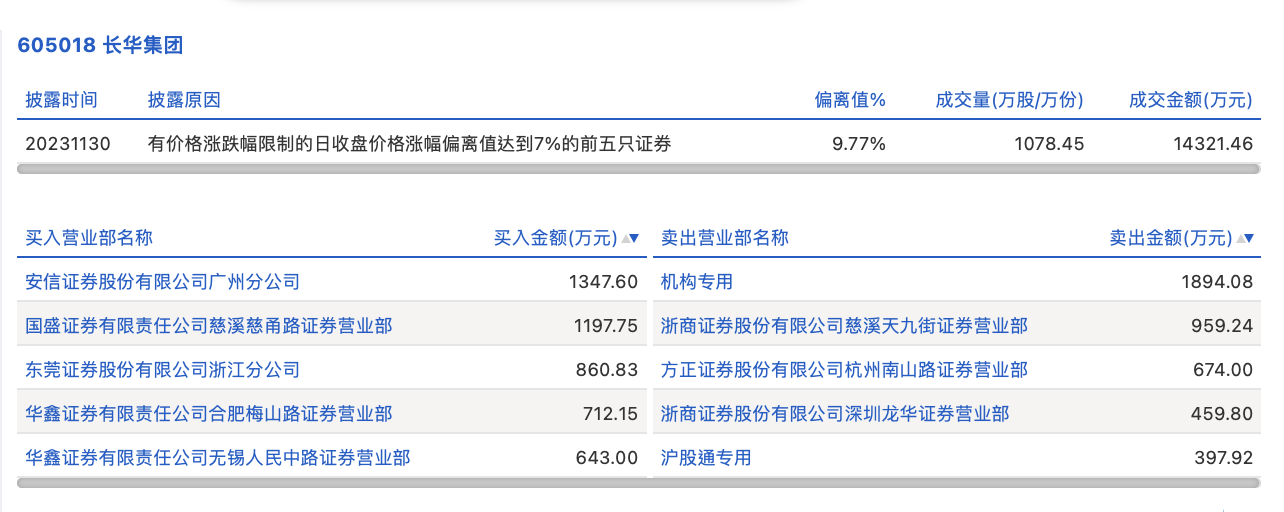Open 华鑫证券无锡人民中路证券营业部 link
The height and width of the screenshot is (512, 1284).
pos(217,458)
